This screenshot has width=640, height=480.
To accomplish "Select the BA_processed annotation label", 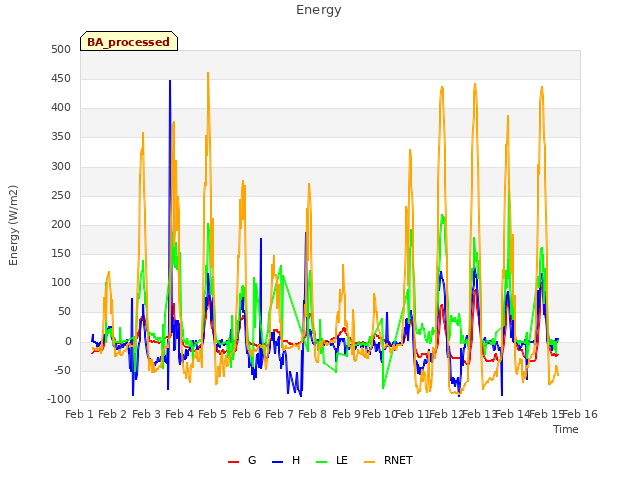I will [129, 42].
